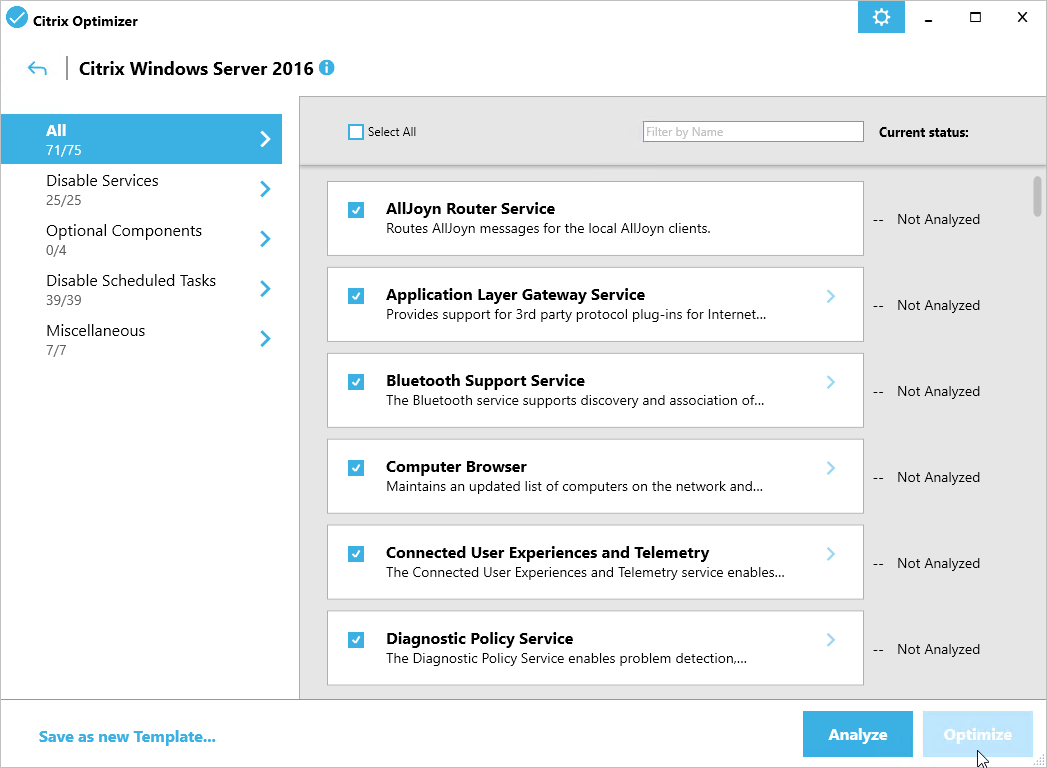Screen dimensions: 1047x768
Task: Open the Optional Components category
Action: pos(142,239)
